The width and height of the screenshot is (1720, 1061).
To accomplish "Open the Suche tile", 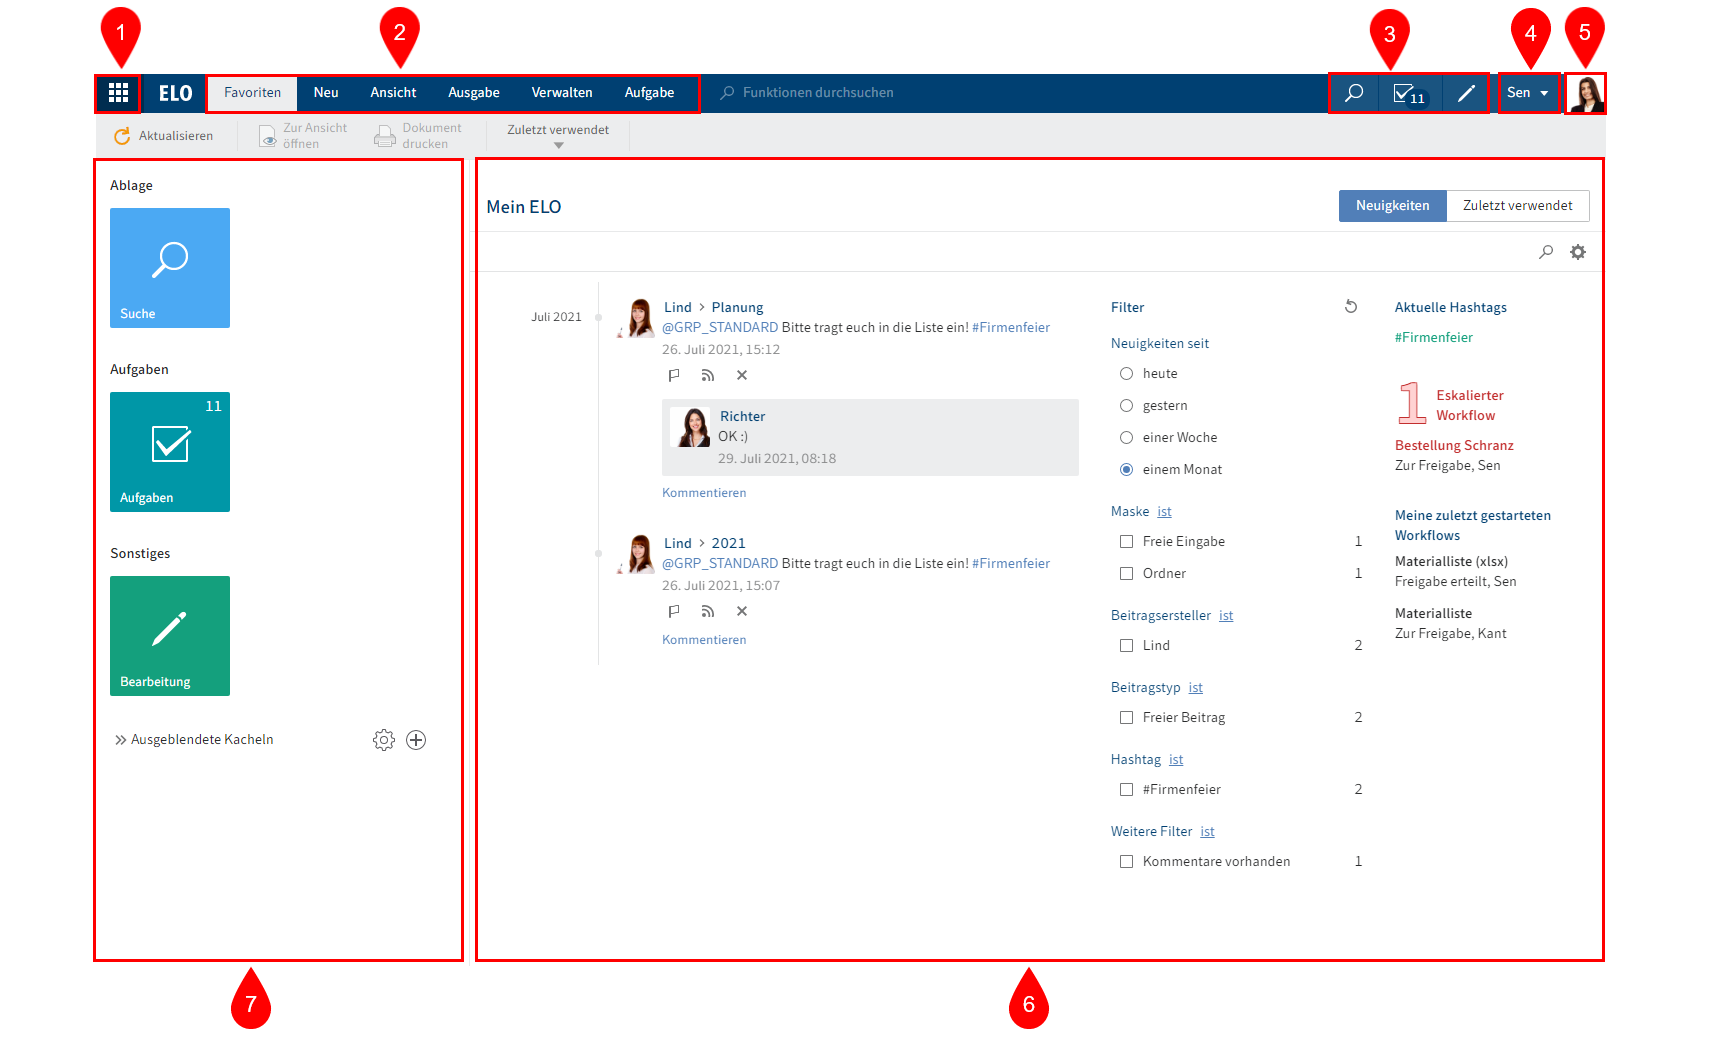I will pos(170,268).
